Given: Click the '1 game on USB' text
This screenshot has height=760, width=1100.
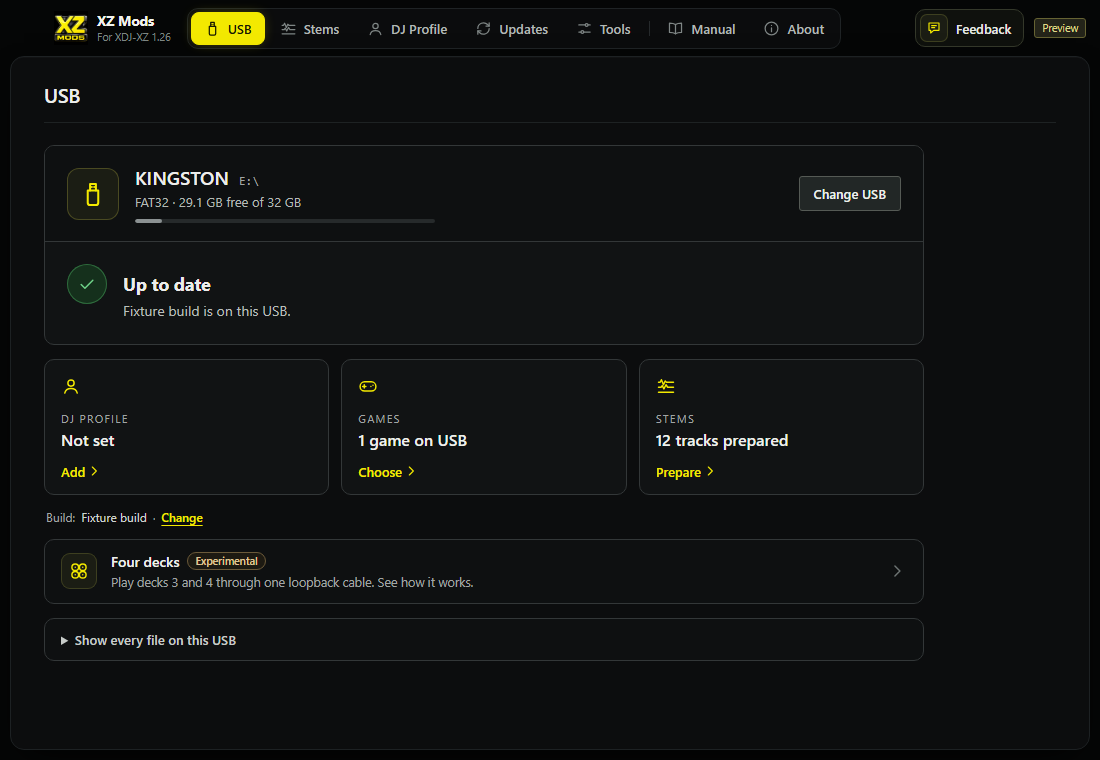Looking at the screenshot, I should [x=412, y=441].
